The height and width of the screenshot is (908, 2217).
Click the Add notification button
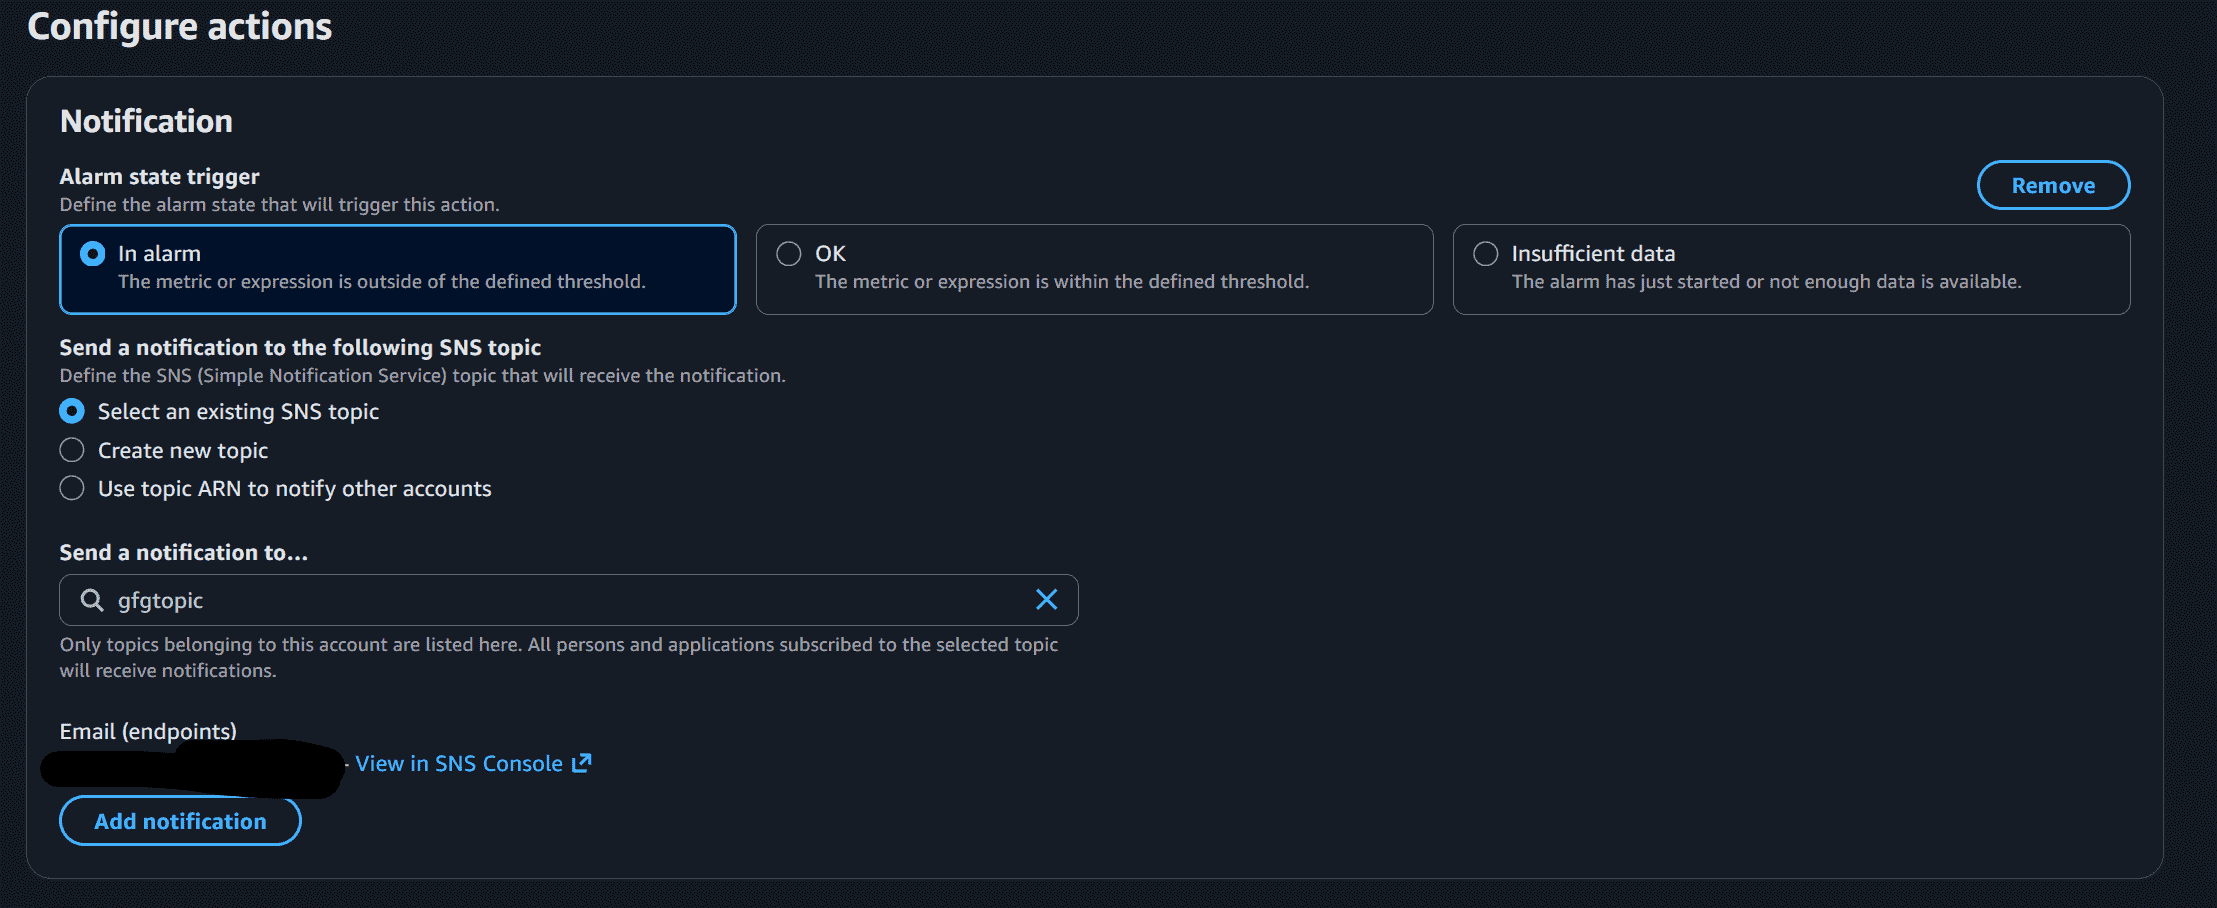[180, 821]
